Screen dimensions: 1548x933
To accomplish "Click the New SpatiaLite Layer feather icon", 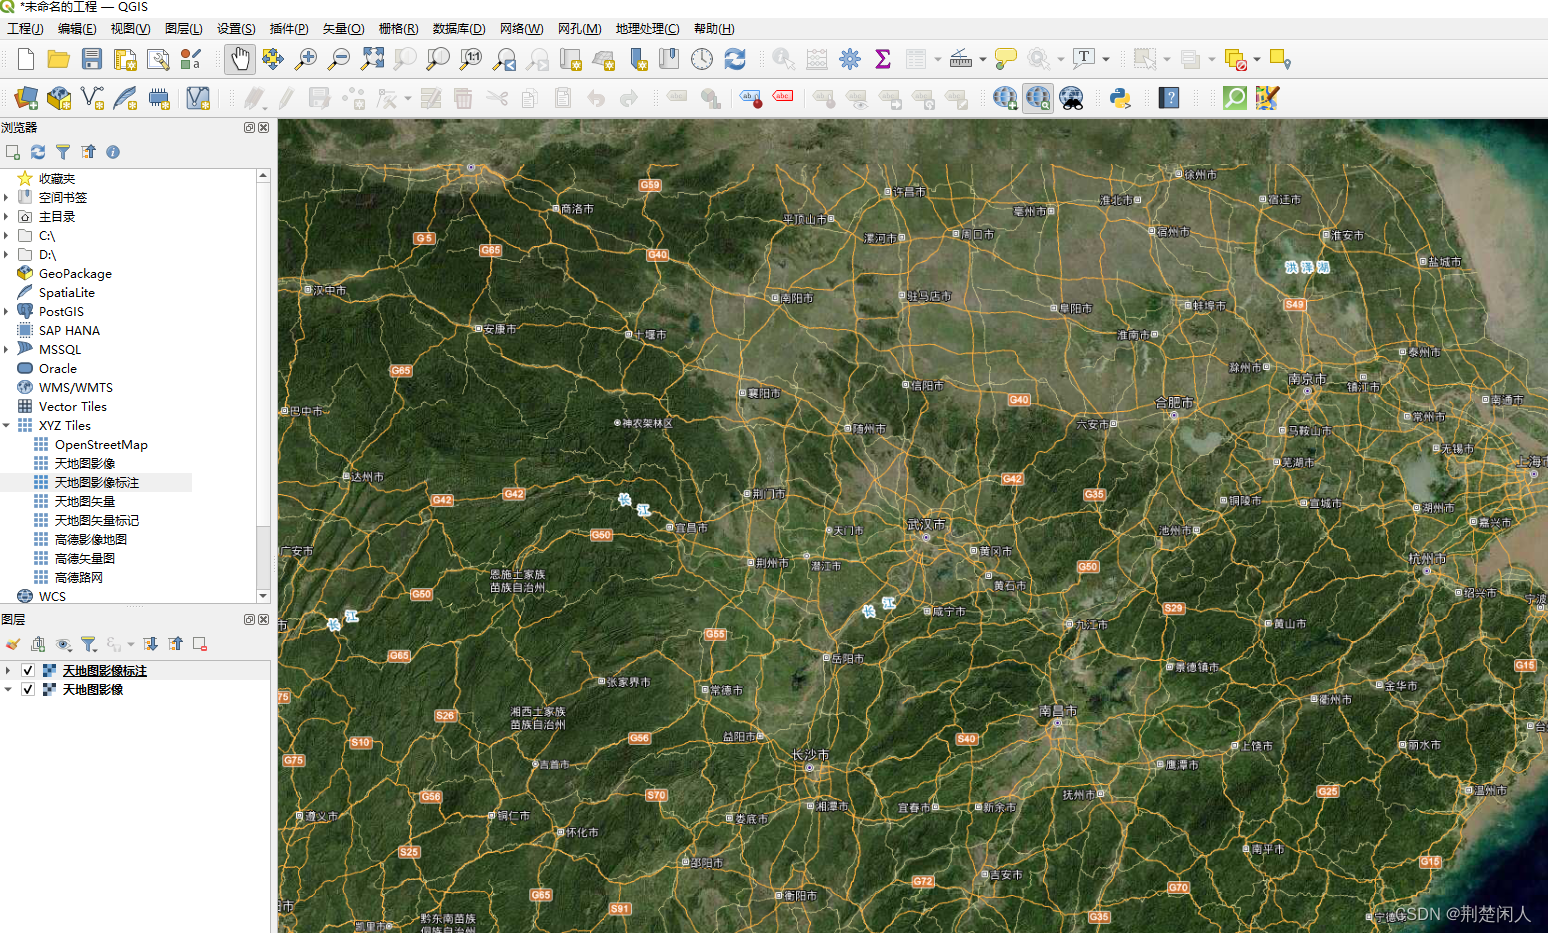I will point(125,98).
